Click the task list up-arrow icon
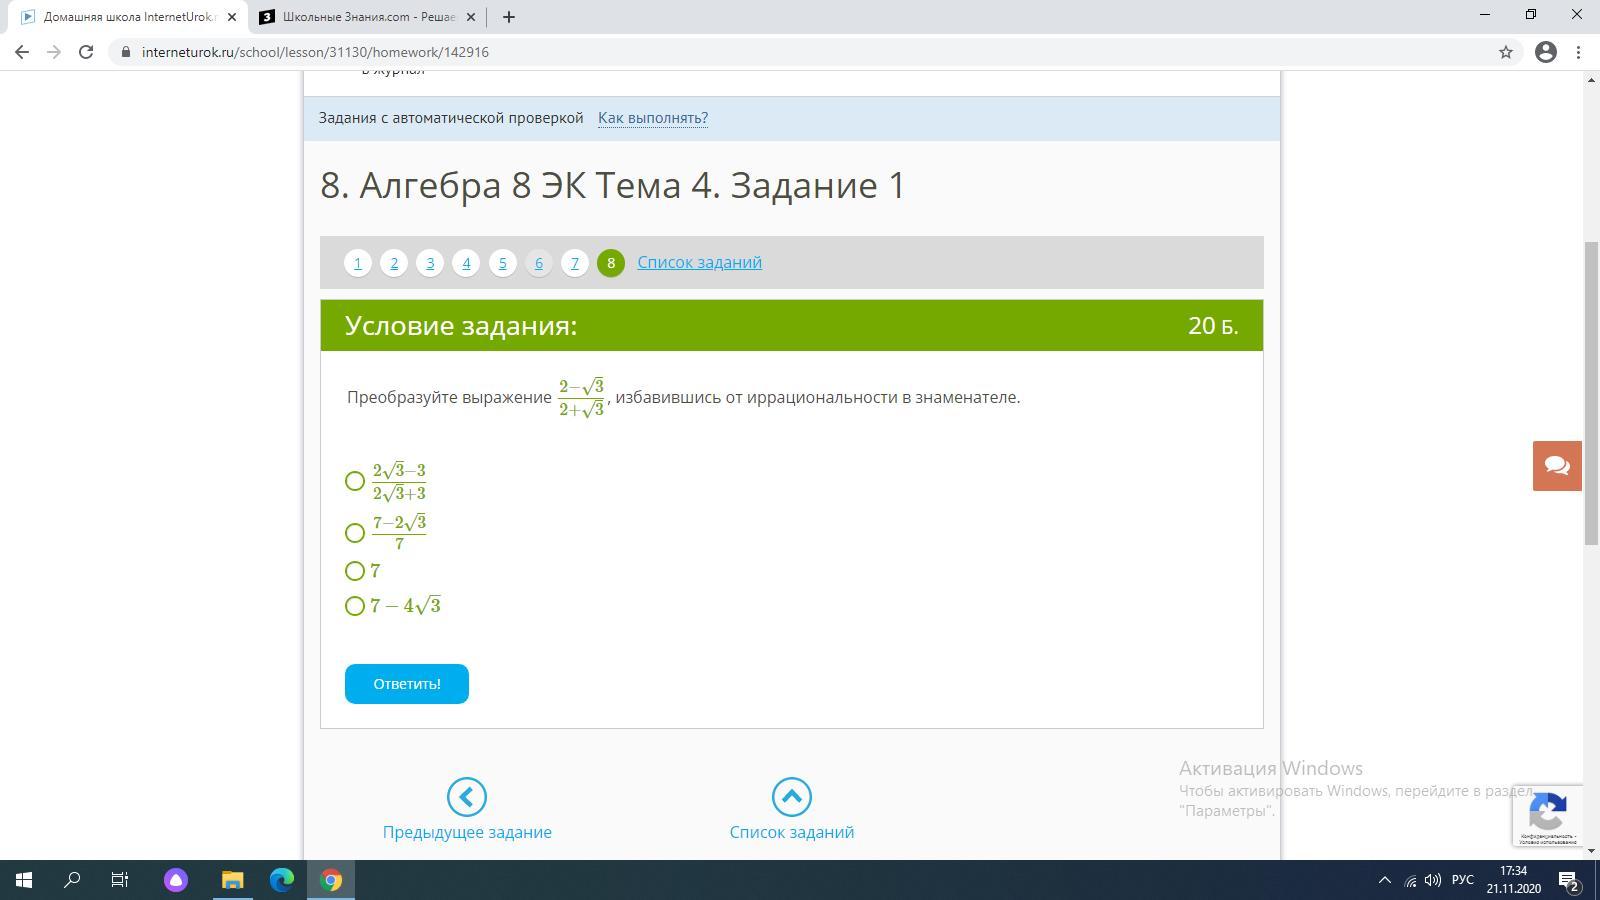1600x900 pixels. coord(791,797)
